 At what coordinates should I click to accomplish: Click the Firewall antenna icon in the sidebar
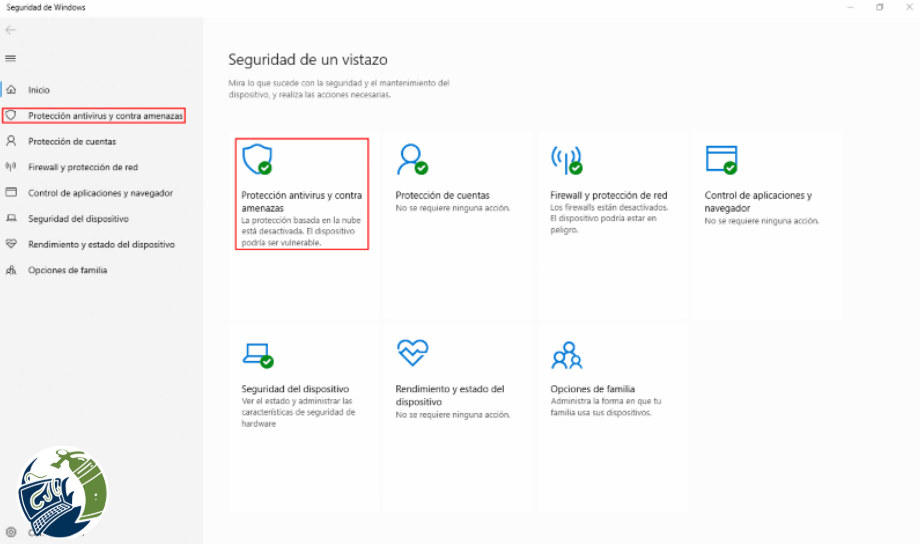(x=11, y=167)
